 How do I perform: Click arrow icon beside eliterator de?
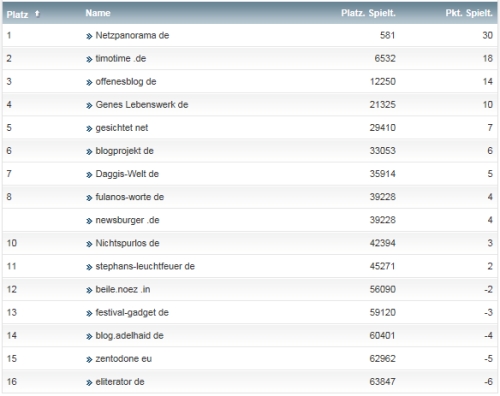(89, 383)
